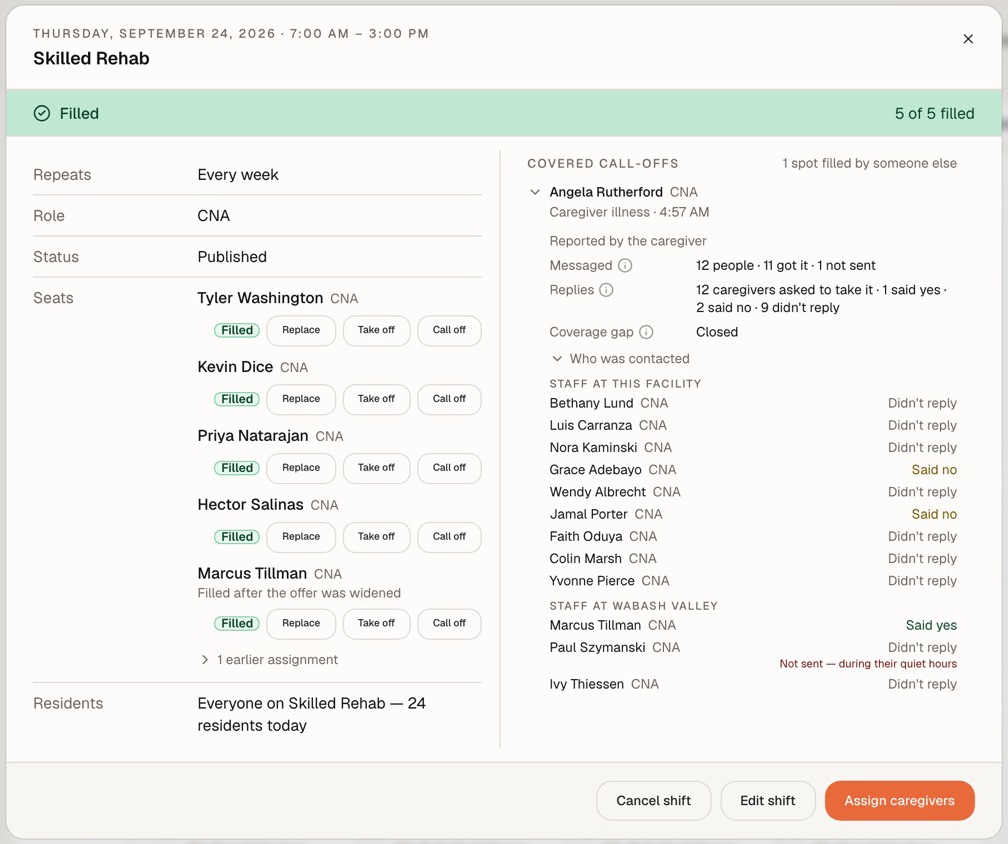Take off Priya Natarajan

click(x=376, y=468)
